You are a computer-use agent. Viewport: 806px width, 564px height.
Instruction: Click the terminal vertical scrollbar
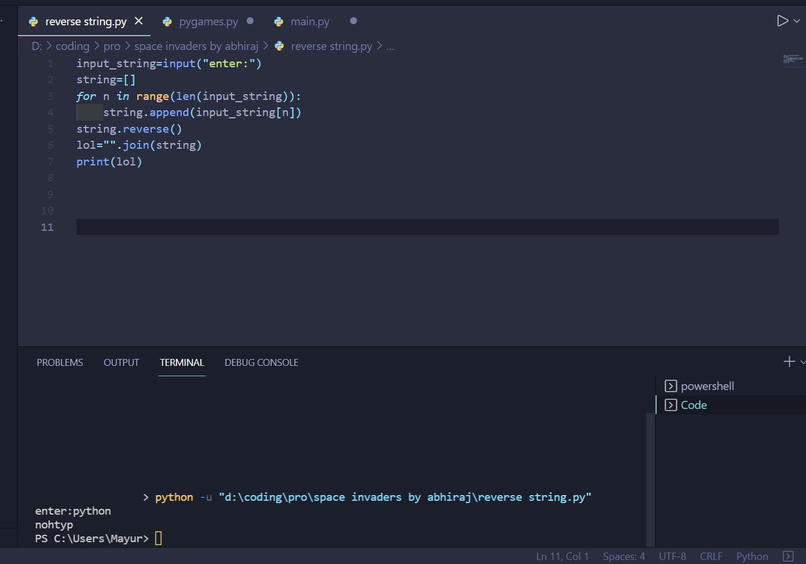650,479
